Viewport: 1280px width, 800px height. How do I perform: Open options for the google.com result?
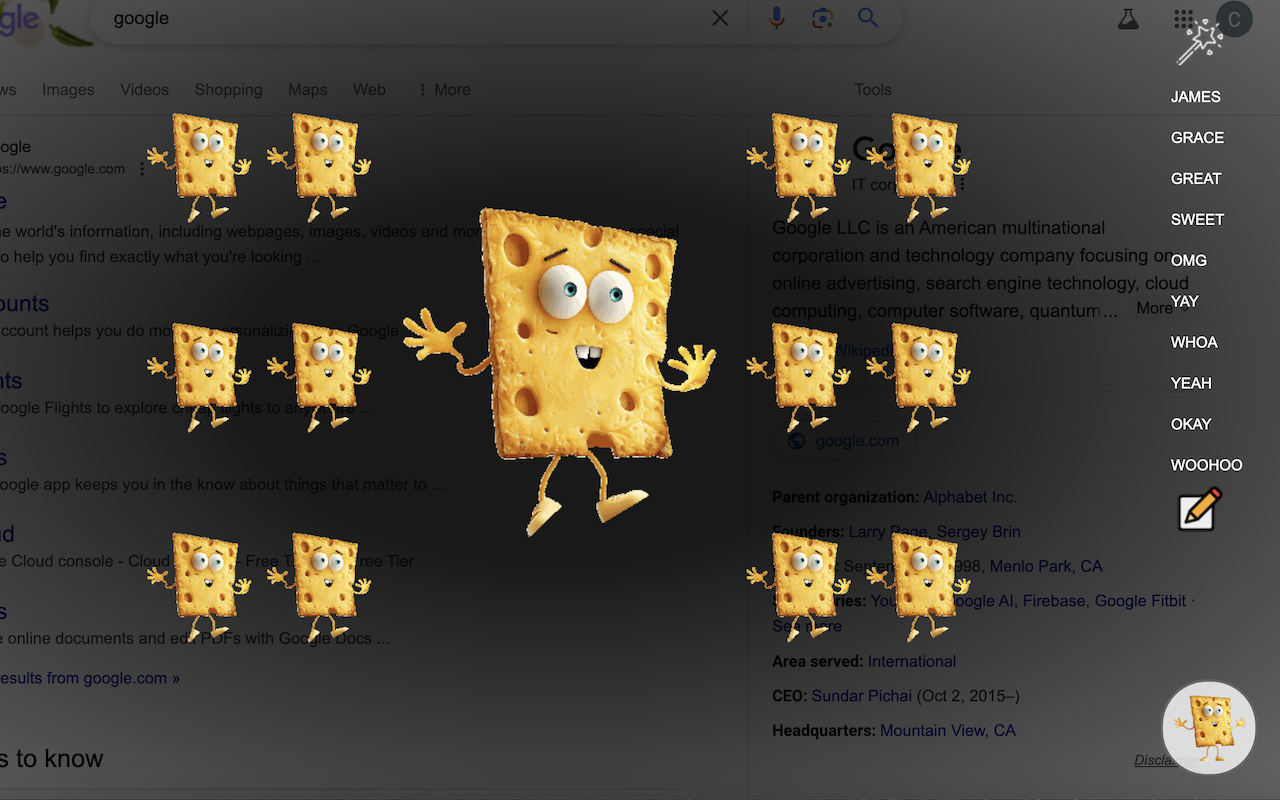(x=142, y=169)
